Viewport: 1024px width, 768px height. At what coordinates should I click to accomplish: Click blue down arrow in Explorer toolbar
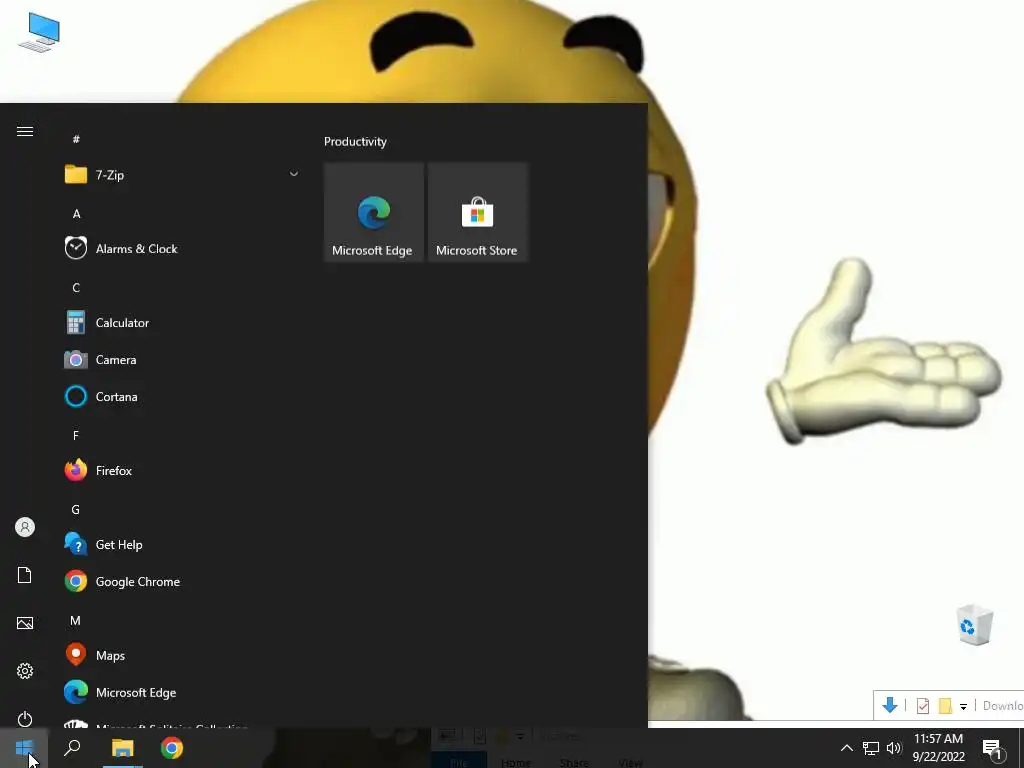pyautogui.click(x=889, y=705)
